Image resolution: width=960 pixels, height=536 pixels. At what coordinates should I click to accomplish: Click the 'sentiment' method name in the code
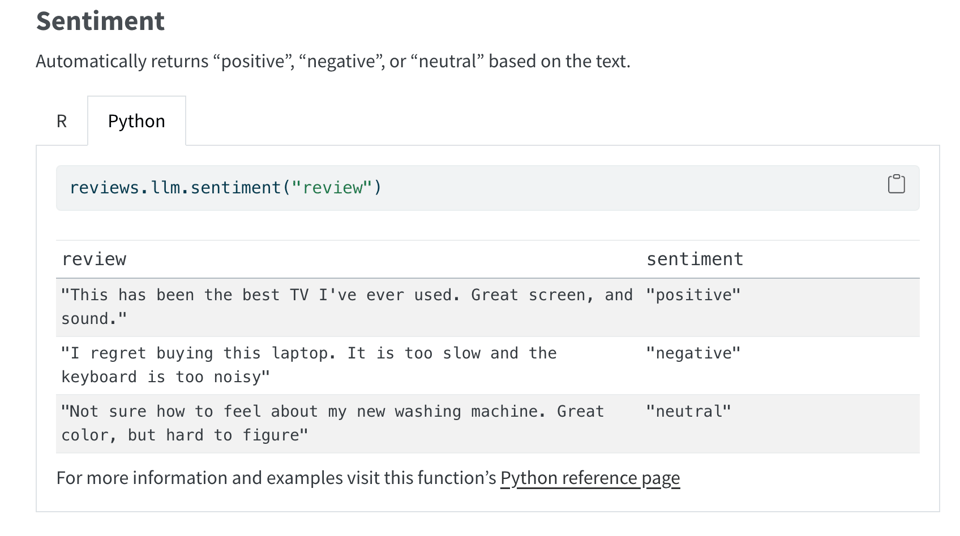click(x=238, y=188)
